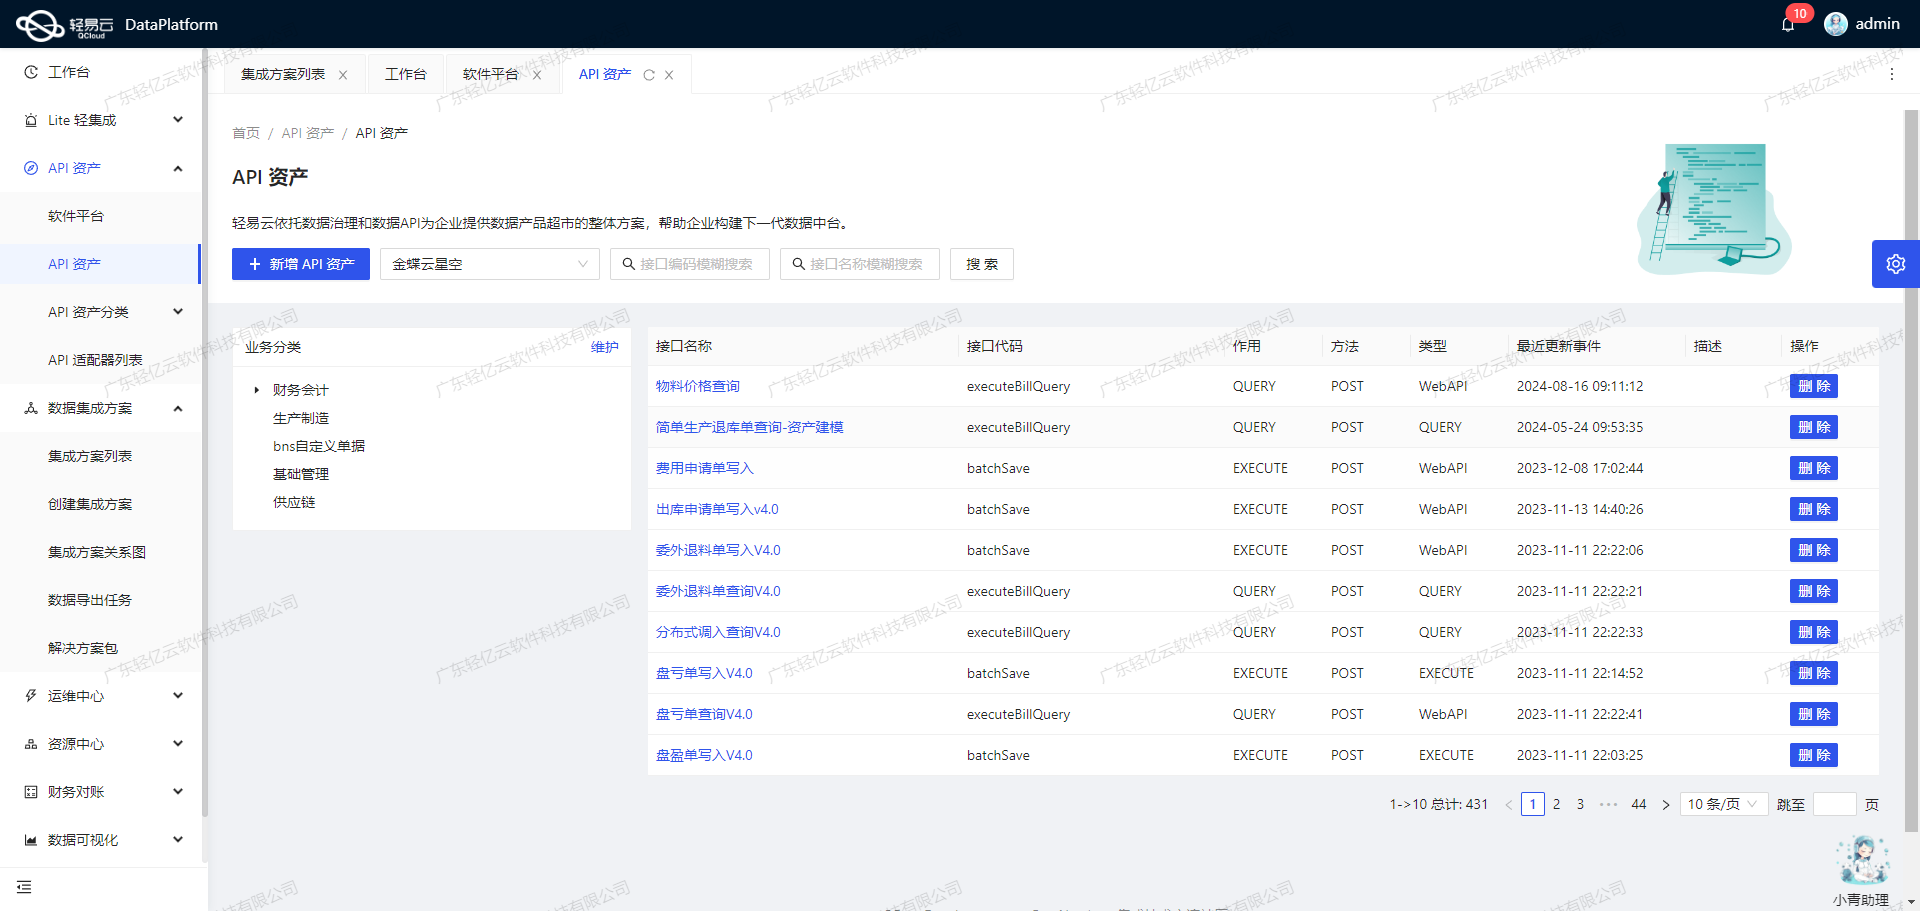This screenshot has height=911, width=1920.
Task: Switch to the 软件平台 tab
Action: coord(490,75)
